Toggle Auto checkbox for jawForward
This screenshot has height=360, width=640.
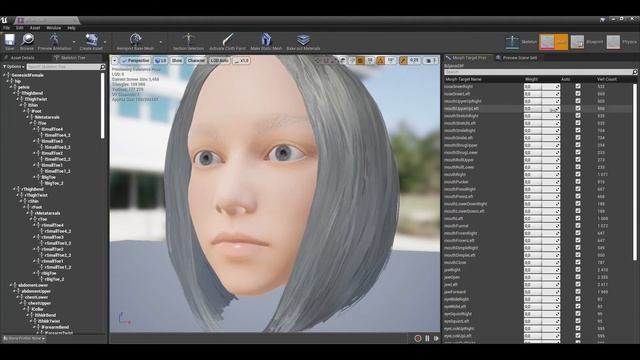coord(578,292)
